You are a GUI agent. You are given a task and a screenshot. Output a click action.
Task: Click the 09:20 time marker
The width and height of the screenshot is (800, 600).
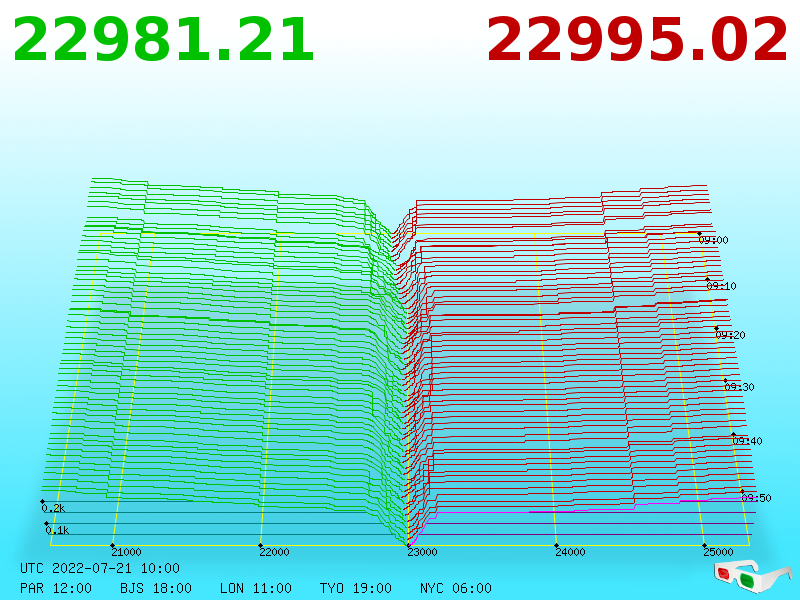731,335
